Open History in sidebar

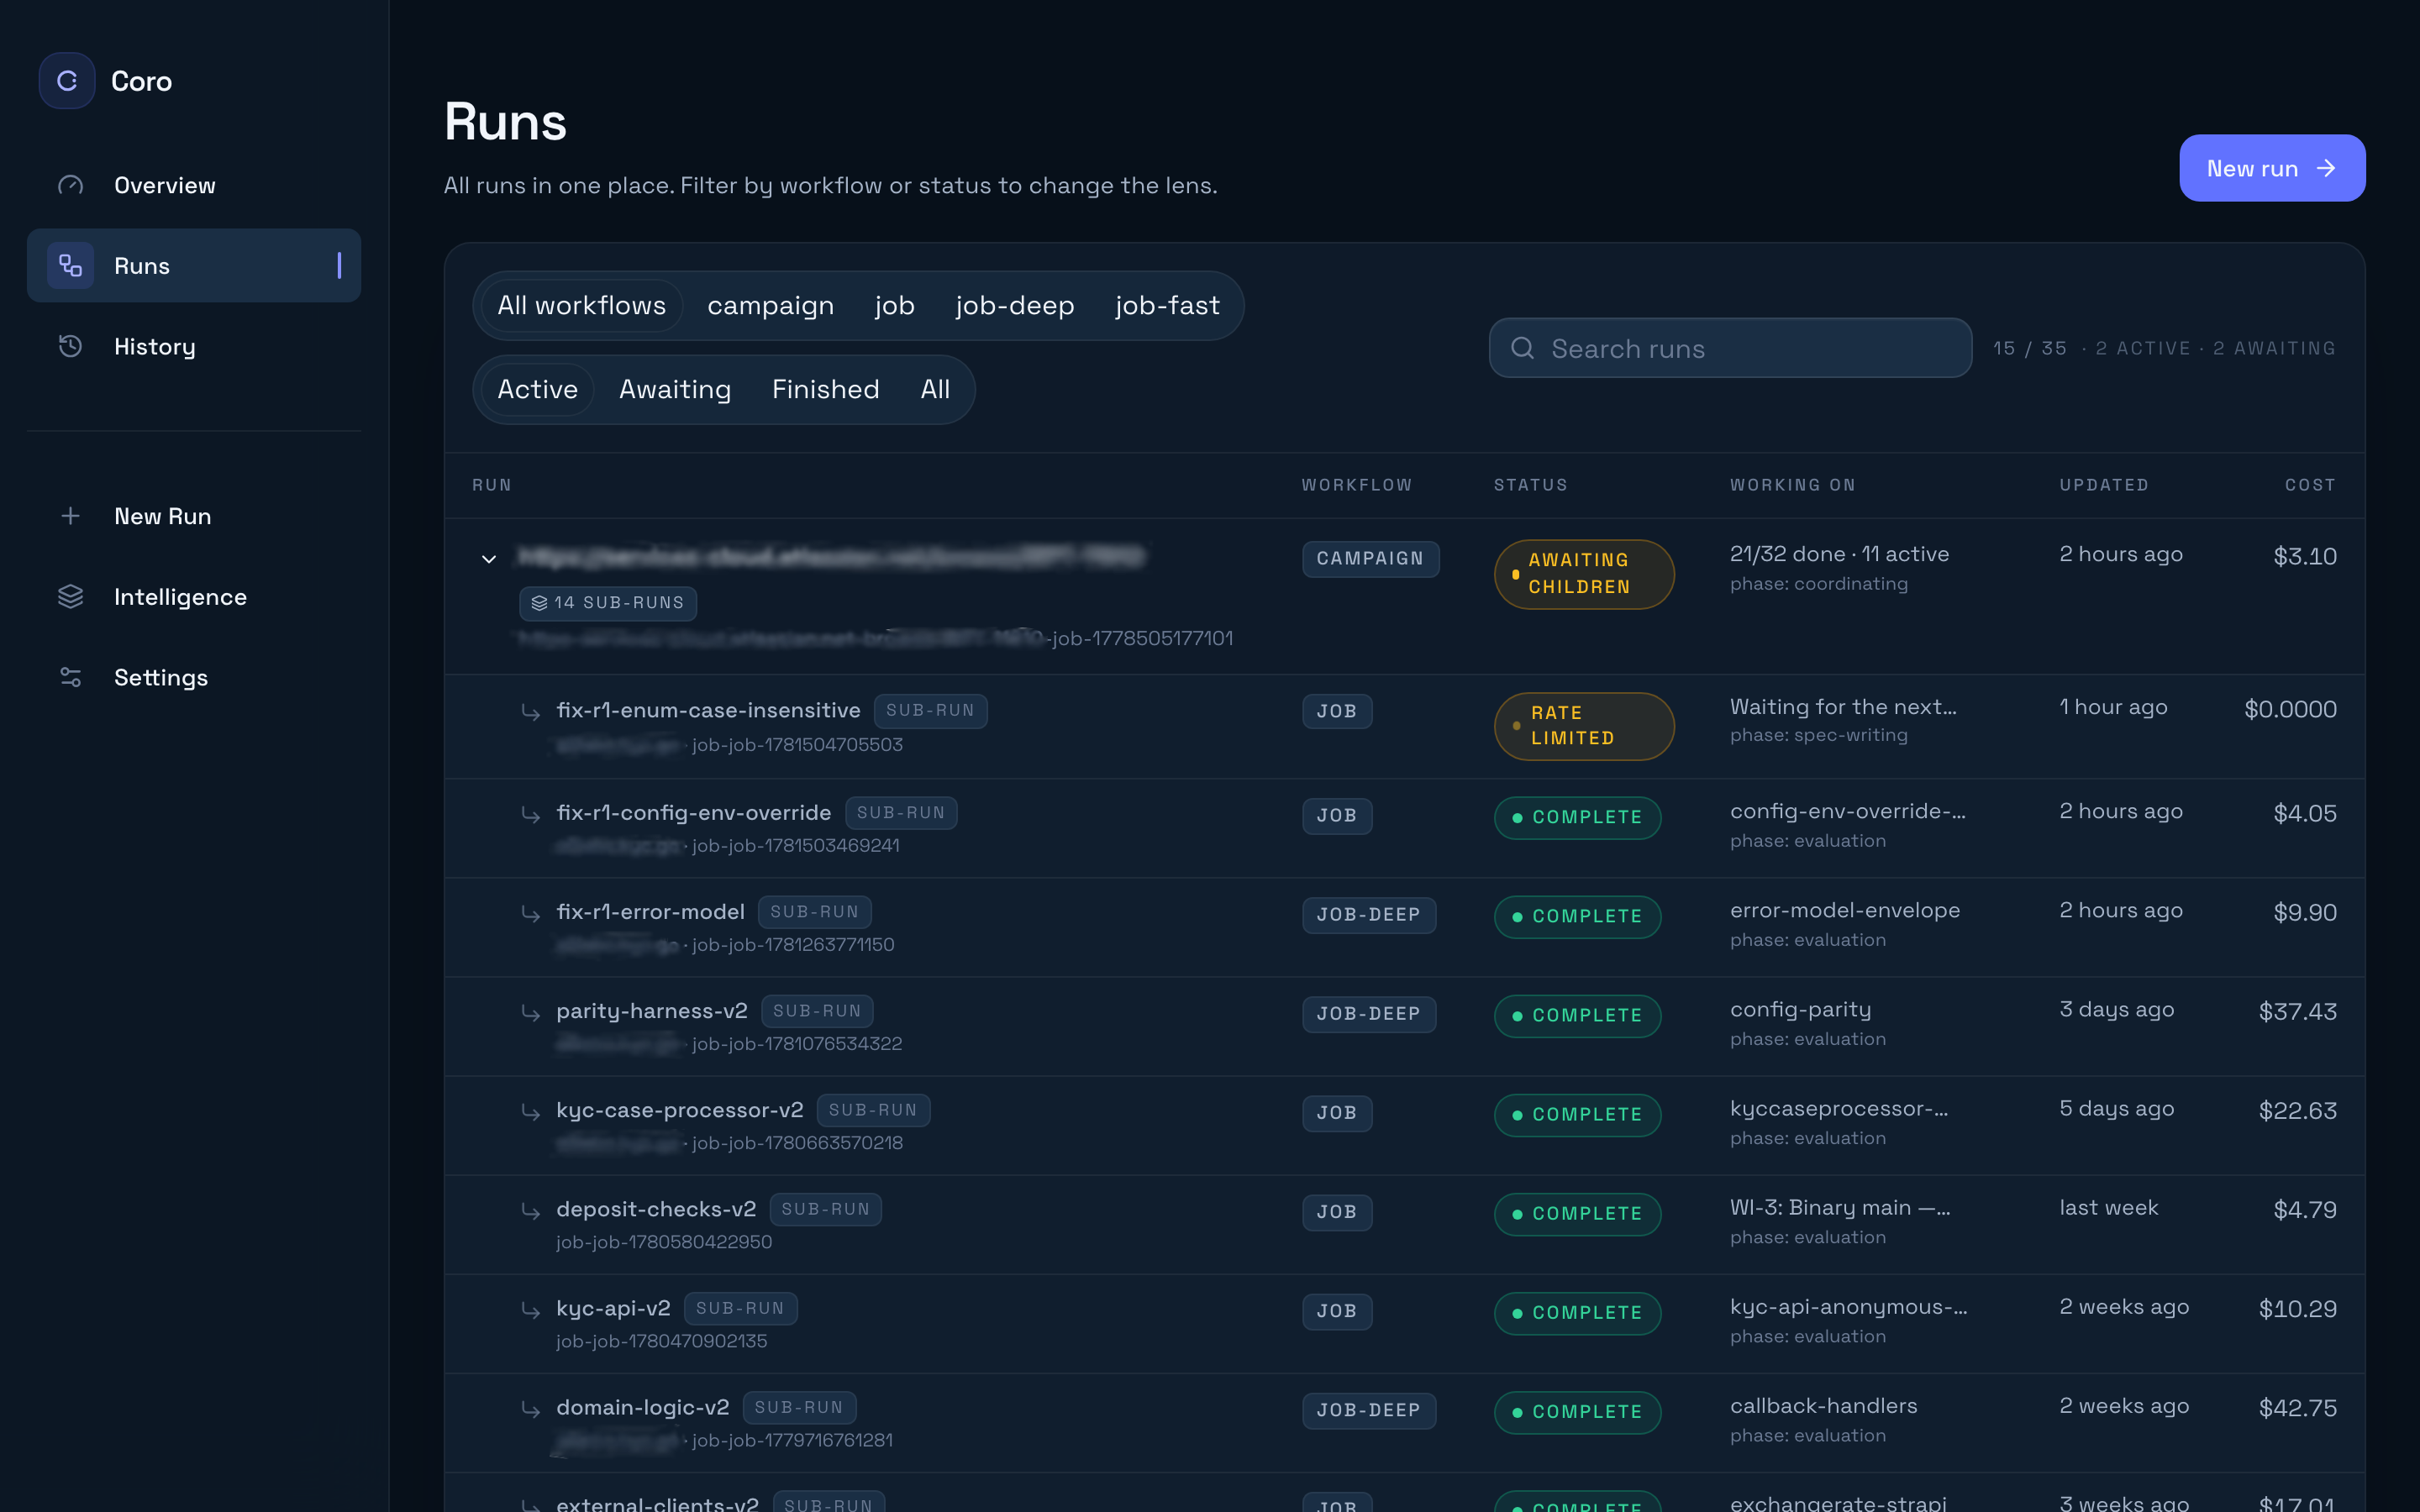pyautogui.click(x=194, y=346)
